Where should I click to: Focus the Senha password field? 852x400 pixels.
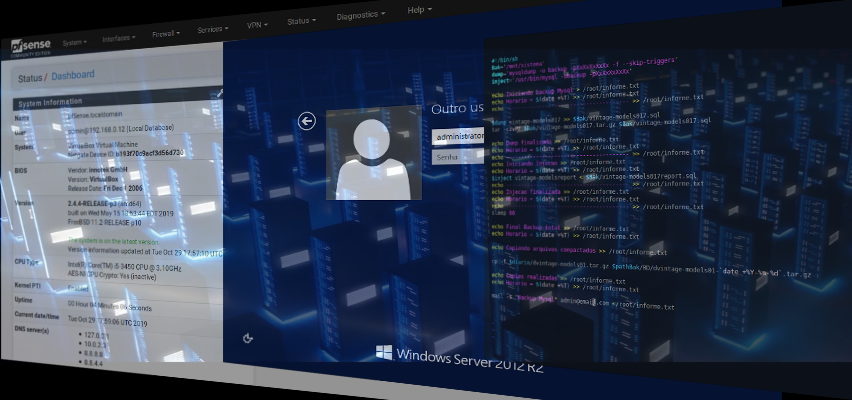pos(457,157)
